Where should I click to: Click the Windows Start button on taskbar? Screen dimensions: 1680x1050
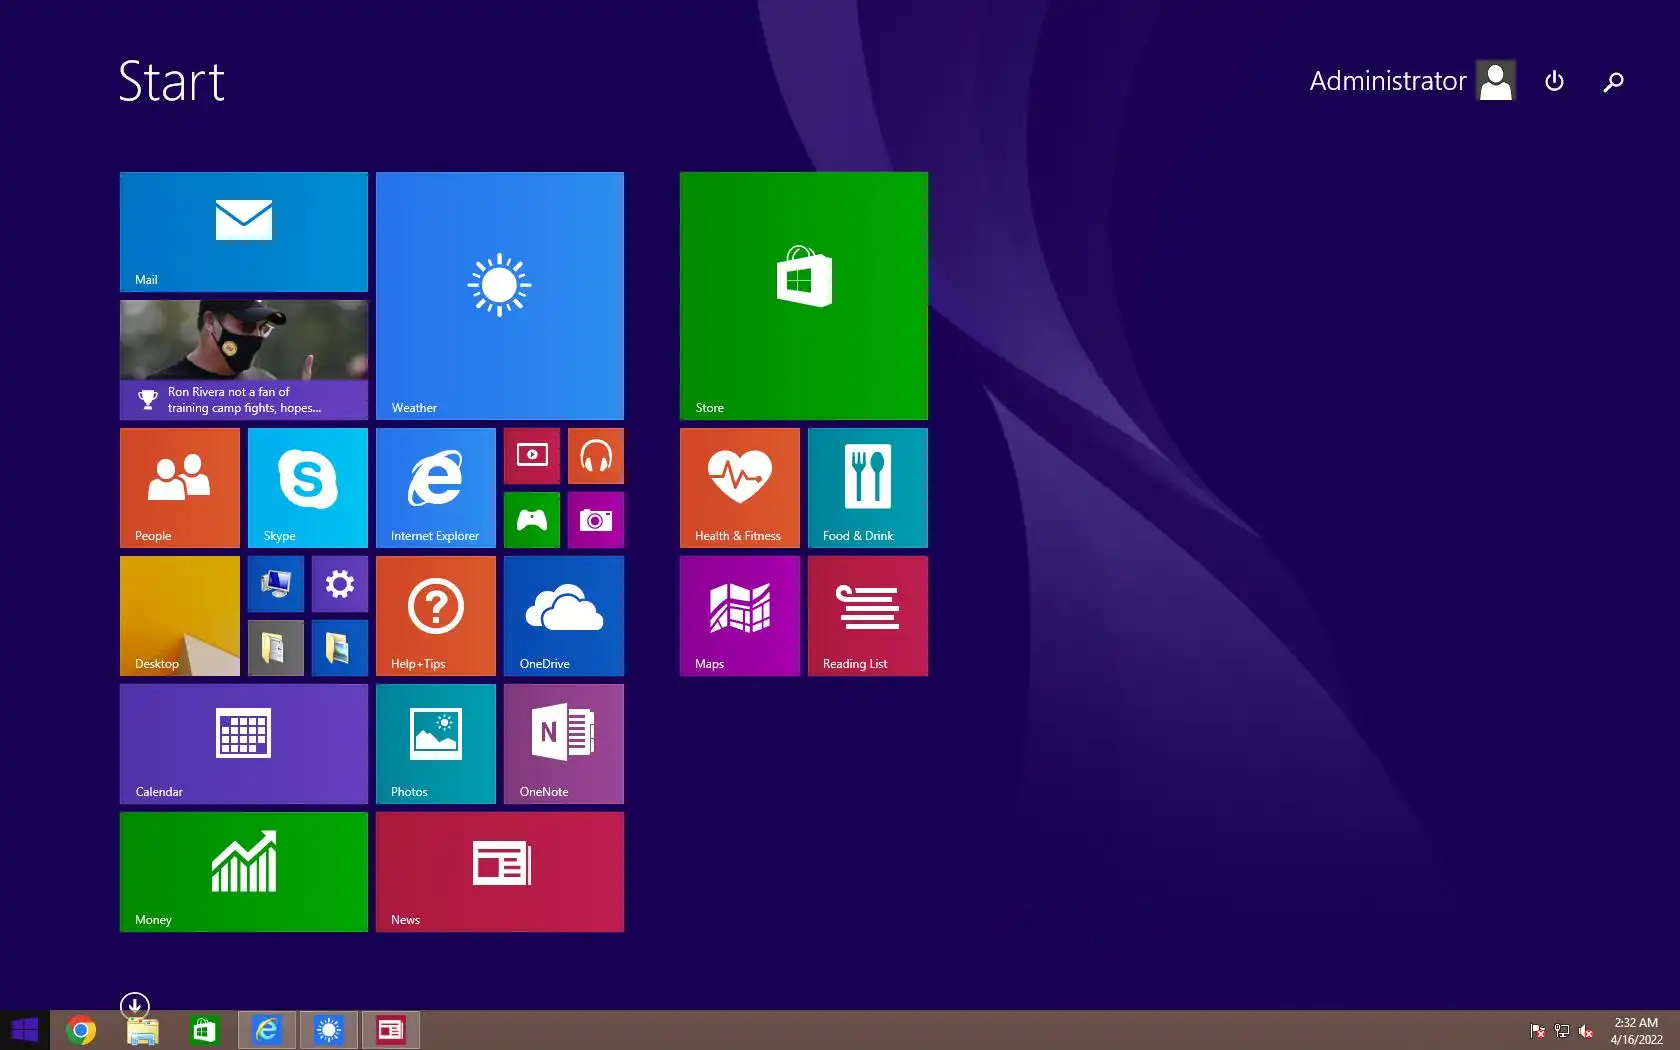point(25,1030)
